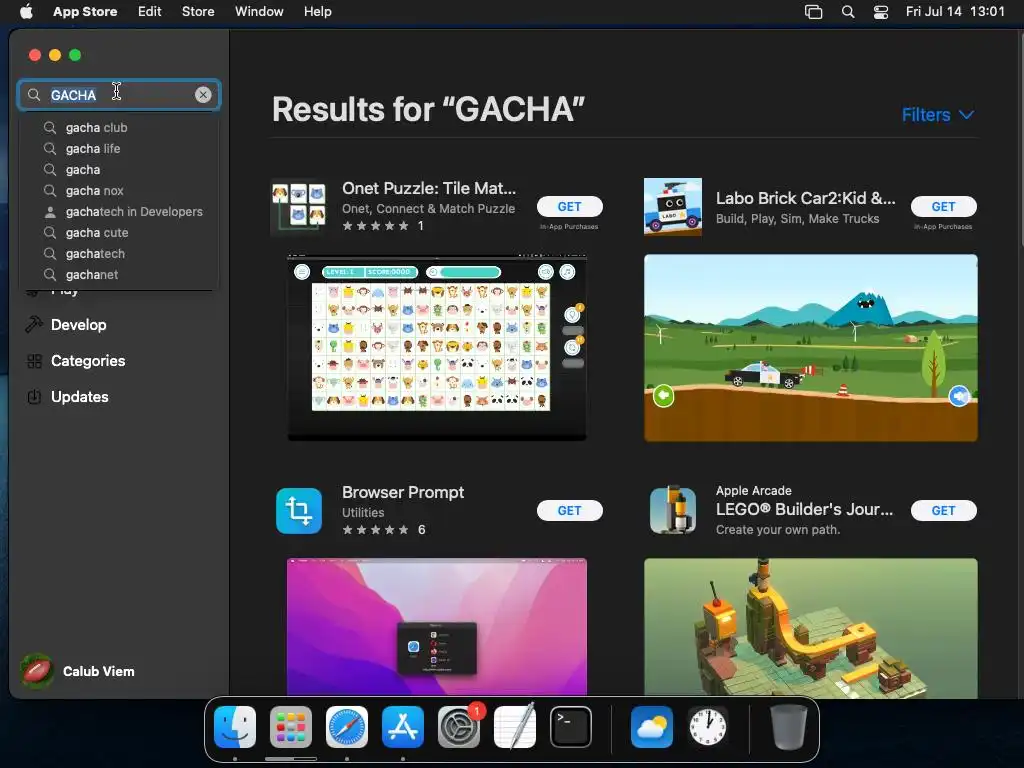The width and height of the screenshot is (1024, 768).
Task: Pick the "gacha nox" suggestion
Action: click(118, 191)
